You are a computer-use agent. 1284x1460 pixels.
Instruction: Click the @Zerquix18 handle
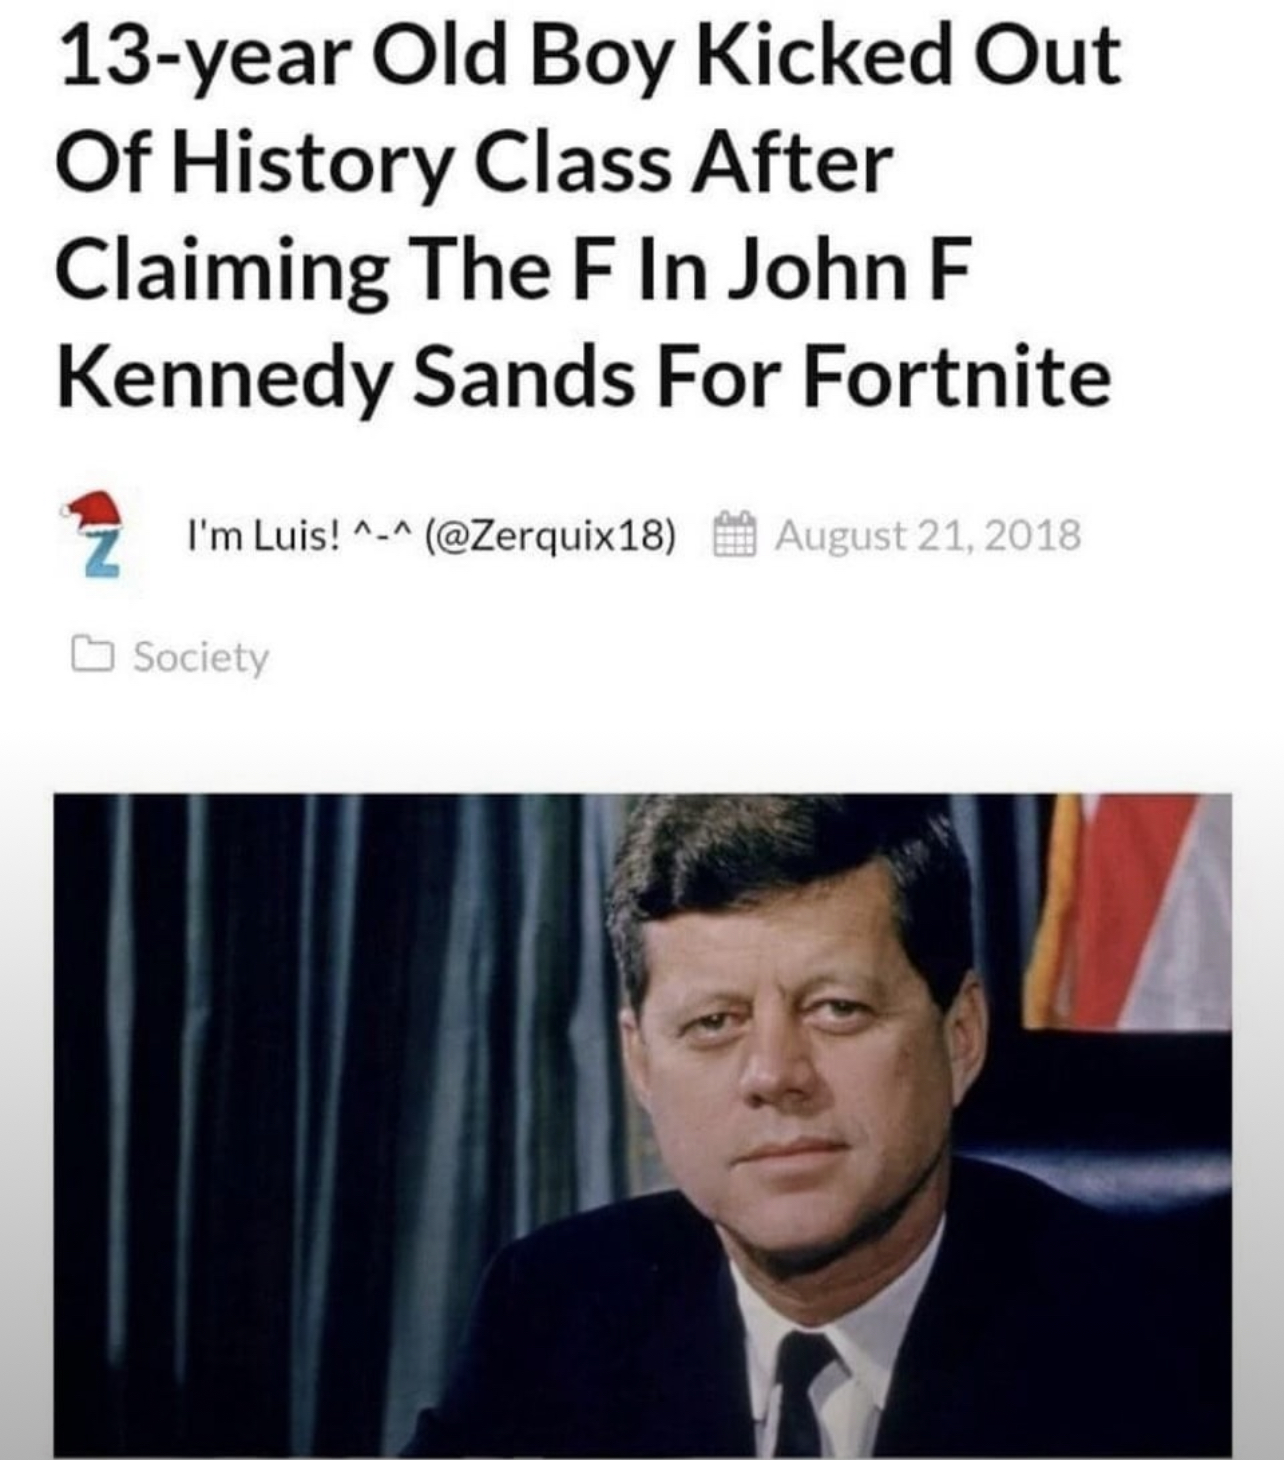550,536
